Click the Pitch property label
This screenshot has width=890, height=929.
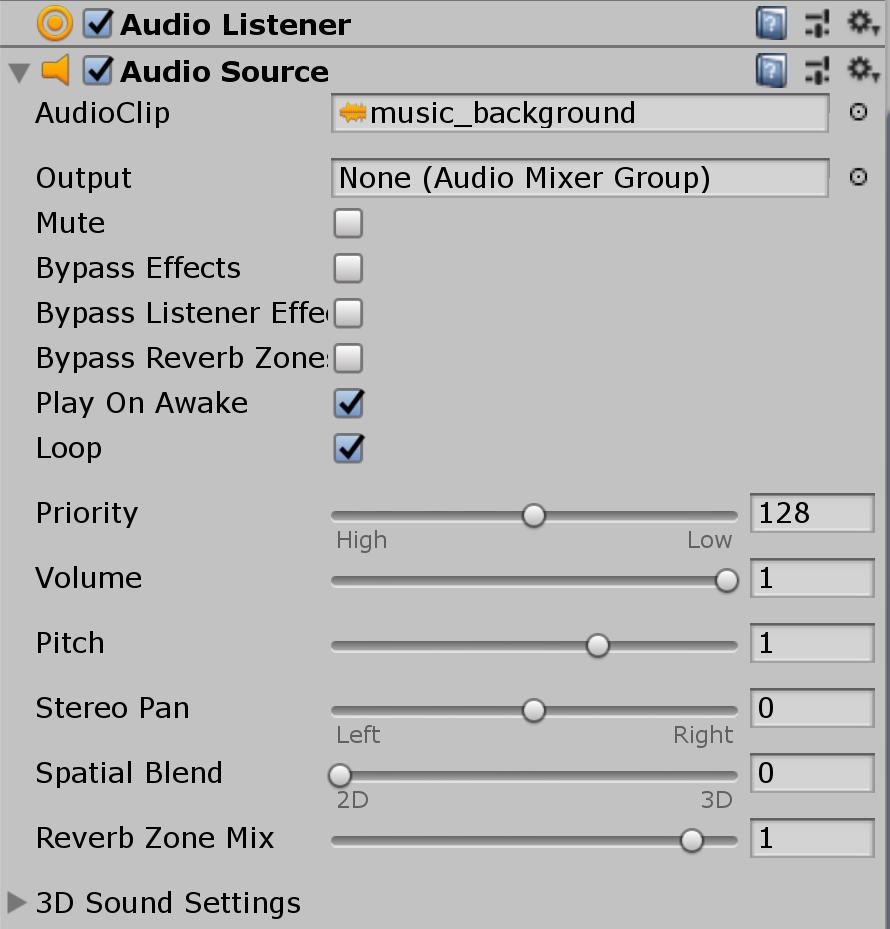(70, 643)
